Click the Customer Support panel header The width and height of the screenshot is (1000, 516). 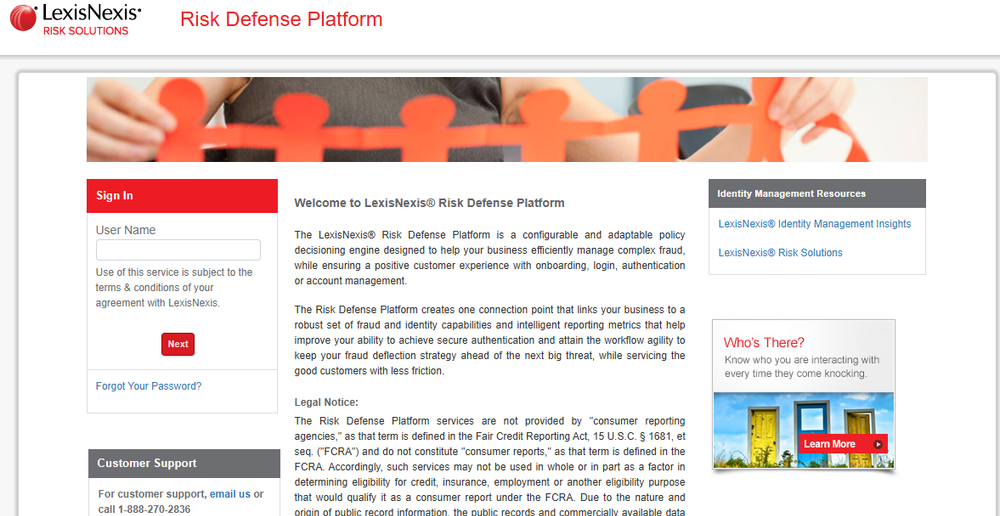[x=184, y=463]
